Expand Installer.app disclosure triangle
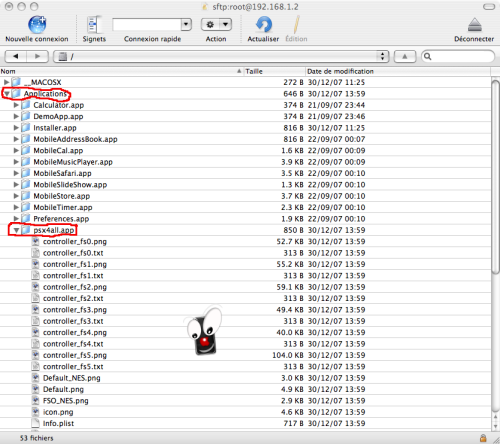This screenshot has width=500, height=444. point(16,128)
